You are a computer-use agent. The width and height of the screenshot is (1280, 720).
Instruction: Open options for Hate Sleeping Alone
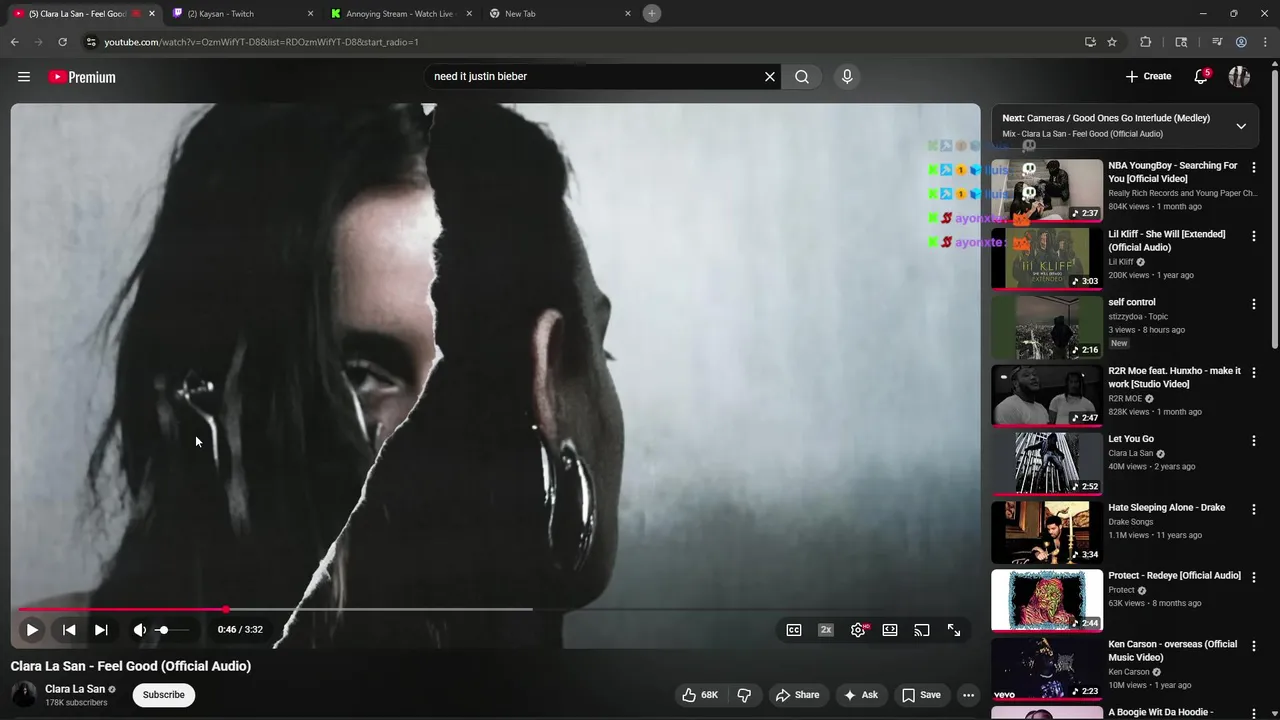click(x=1254, y=509)
